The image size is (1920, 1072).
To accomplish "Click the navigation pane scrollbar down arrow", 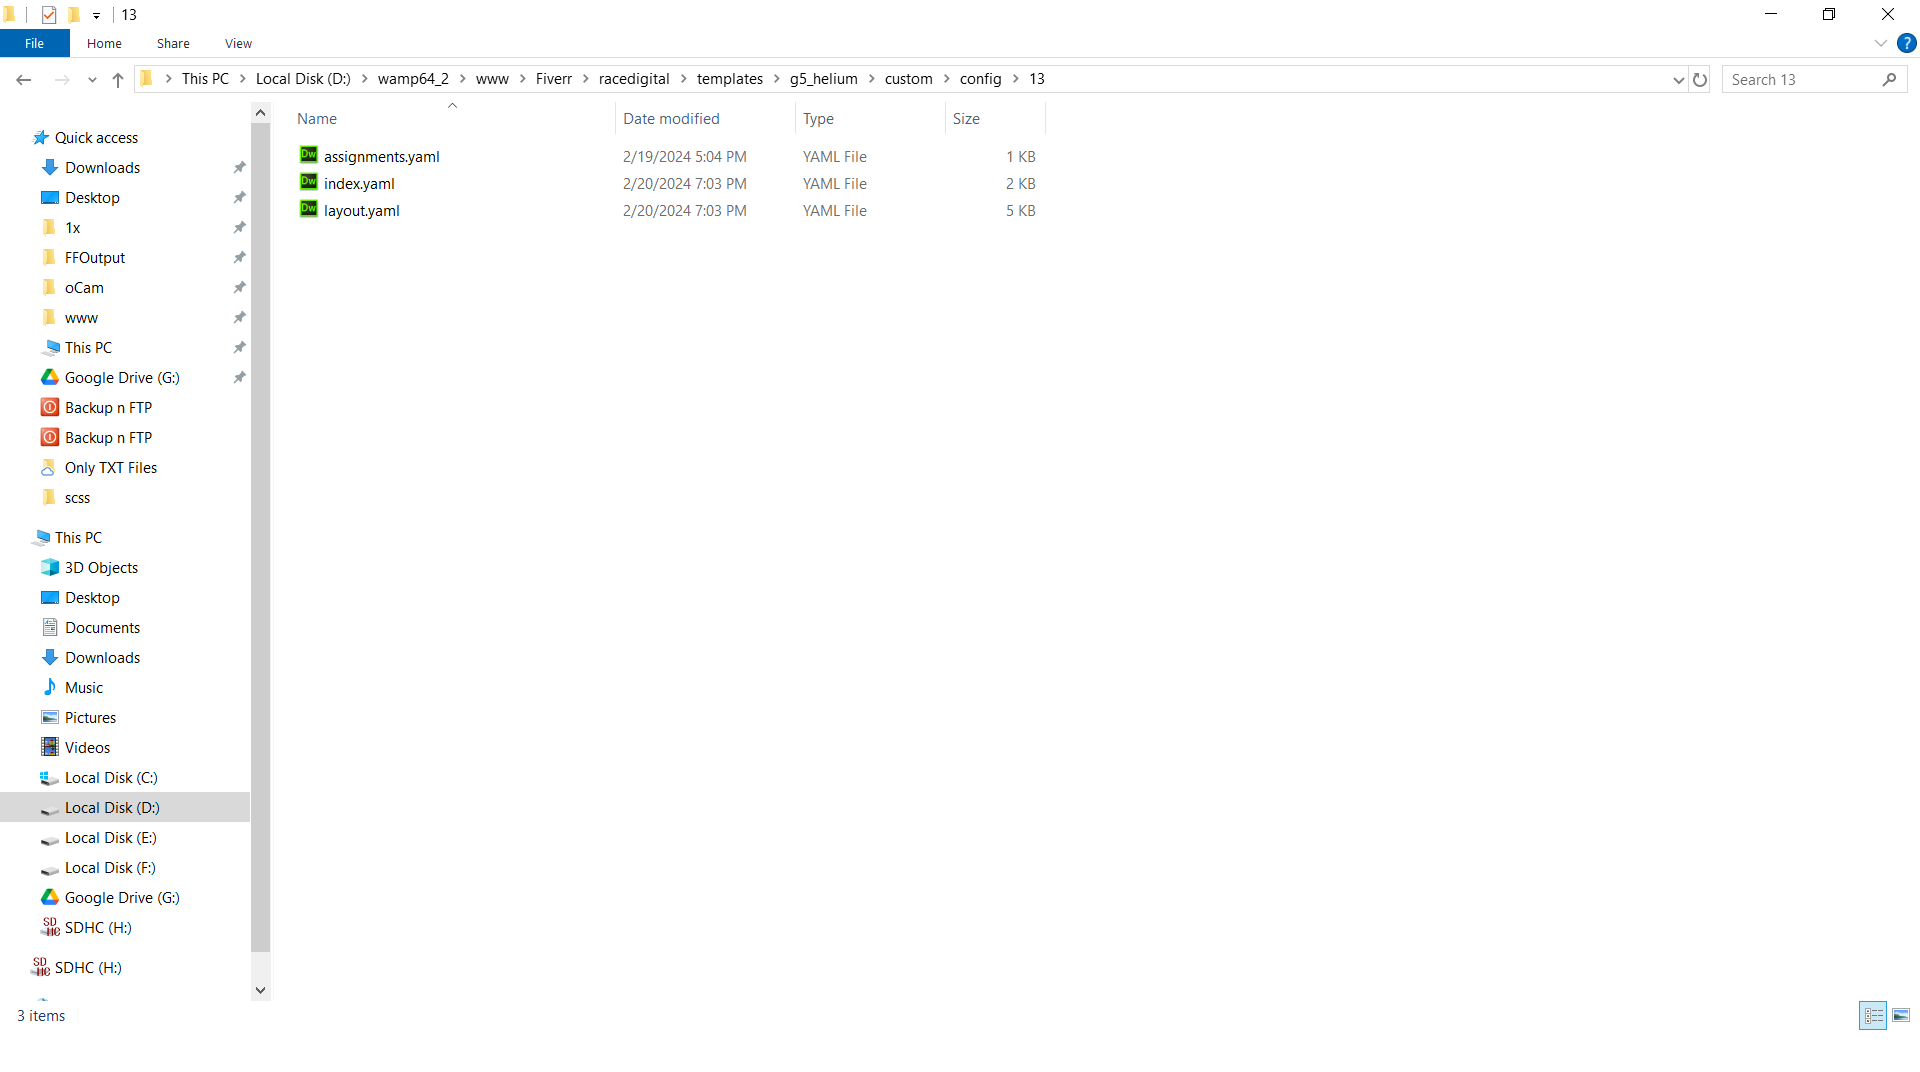I will (x=260, y=990).
